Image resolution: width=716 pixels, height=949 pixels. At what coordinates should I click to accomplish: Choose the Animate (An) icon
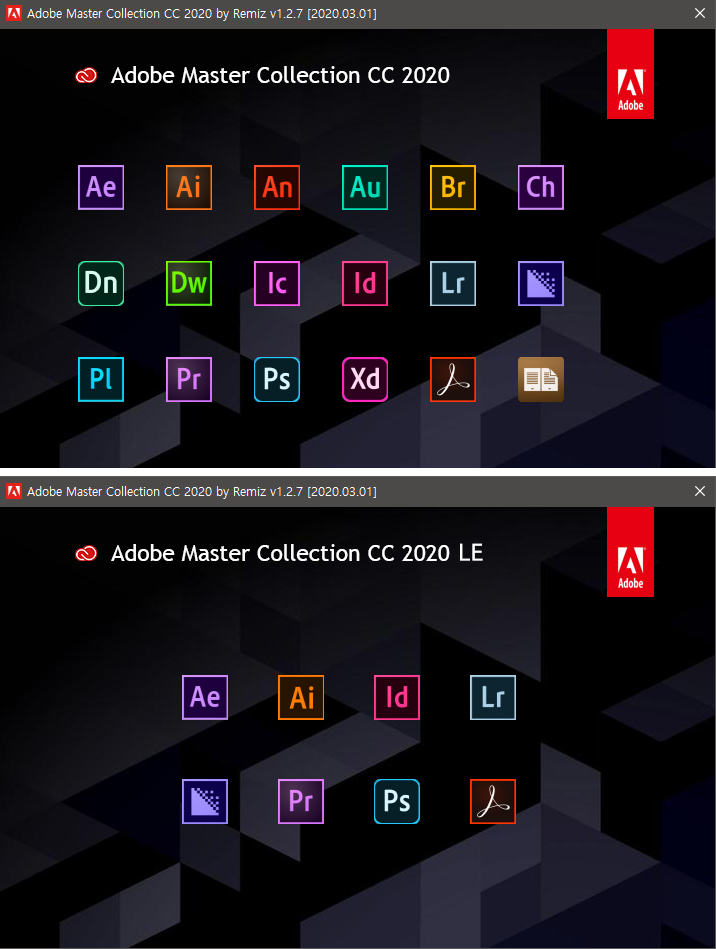click(277, 187)
